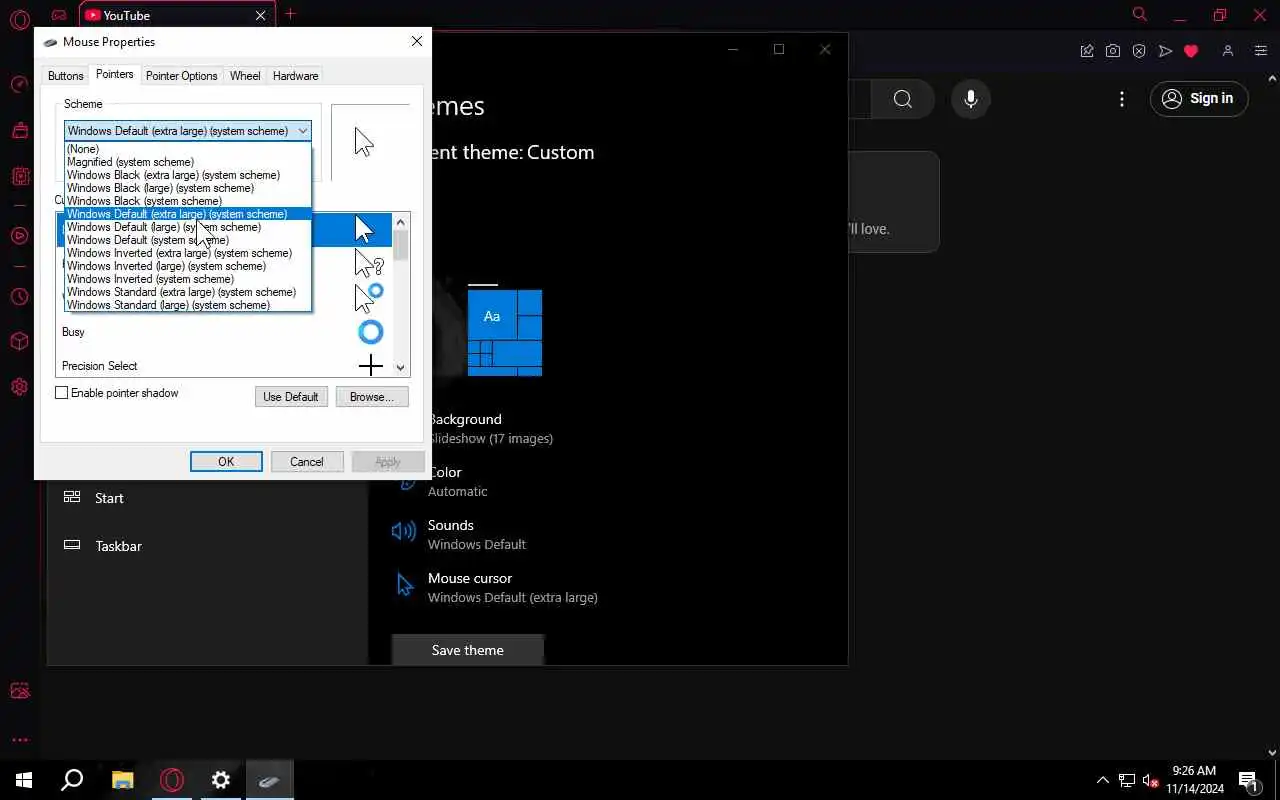Click the Use Default button
1280x800 pixels.
[291, 397]
